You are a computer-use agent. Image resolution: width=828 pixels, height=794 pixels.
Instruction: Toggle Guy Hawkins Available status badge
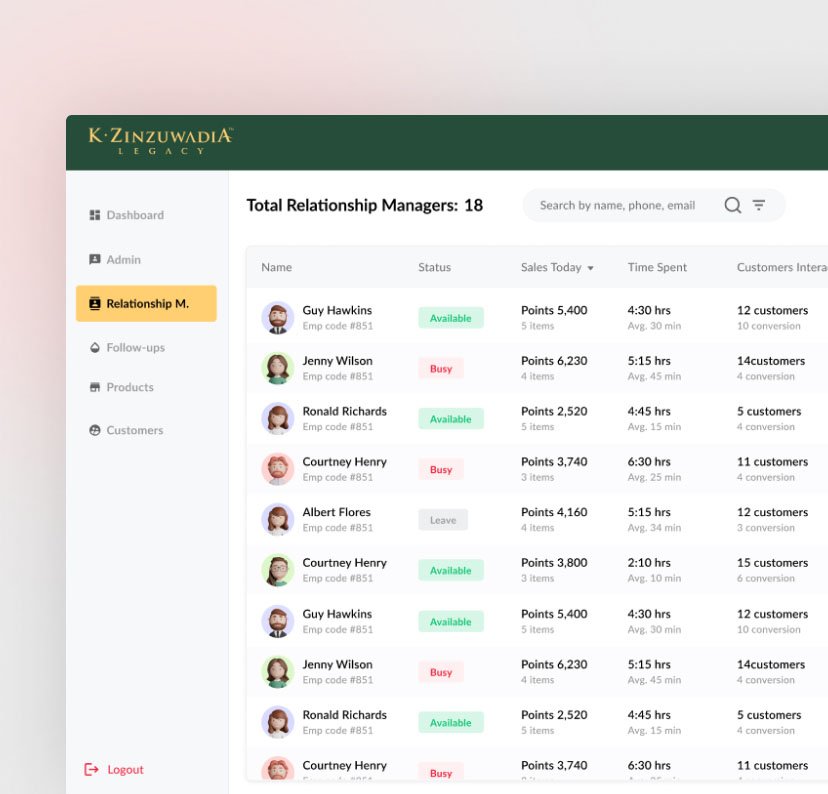click(x=450, y=317)
